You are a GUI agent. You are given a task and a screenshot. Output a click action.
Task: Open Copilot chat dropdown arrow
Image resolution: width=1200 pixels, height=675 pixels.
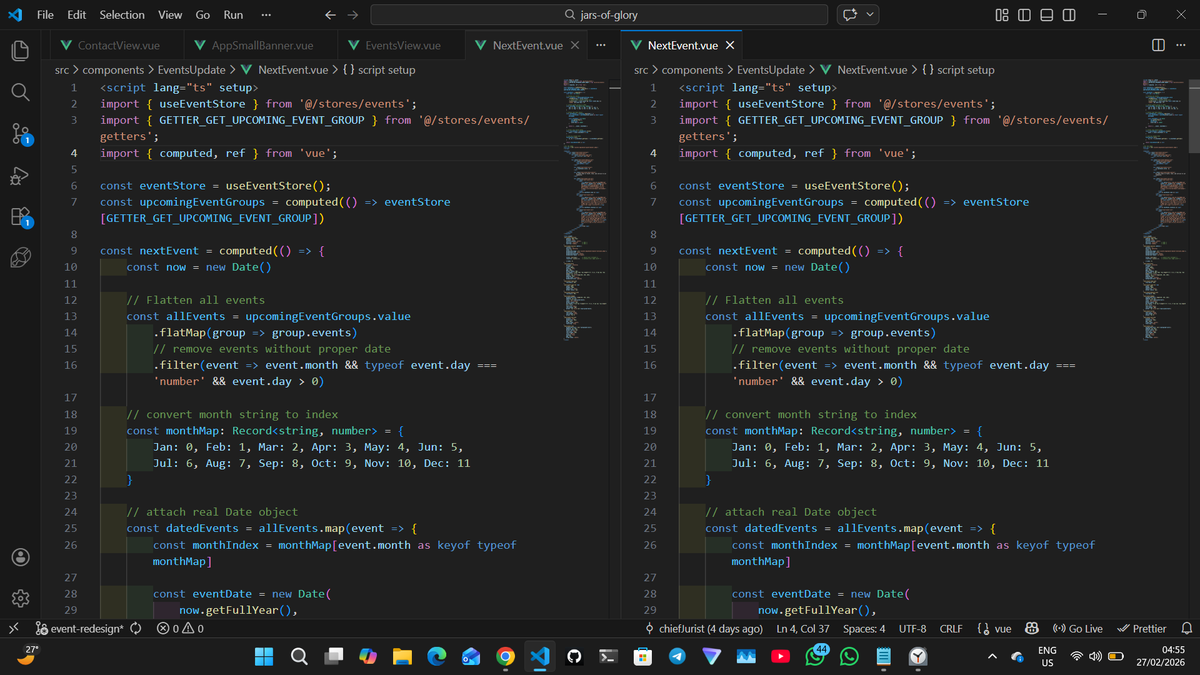[x=871, y=15]
